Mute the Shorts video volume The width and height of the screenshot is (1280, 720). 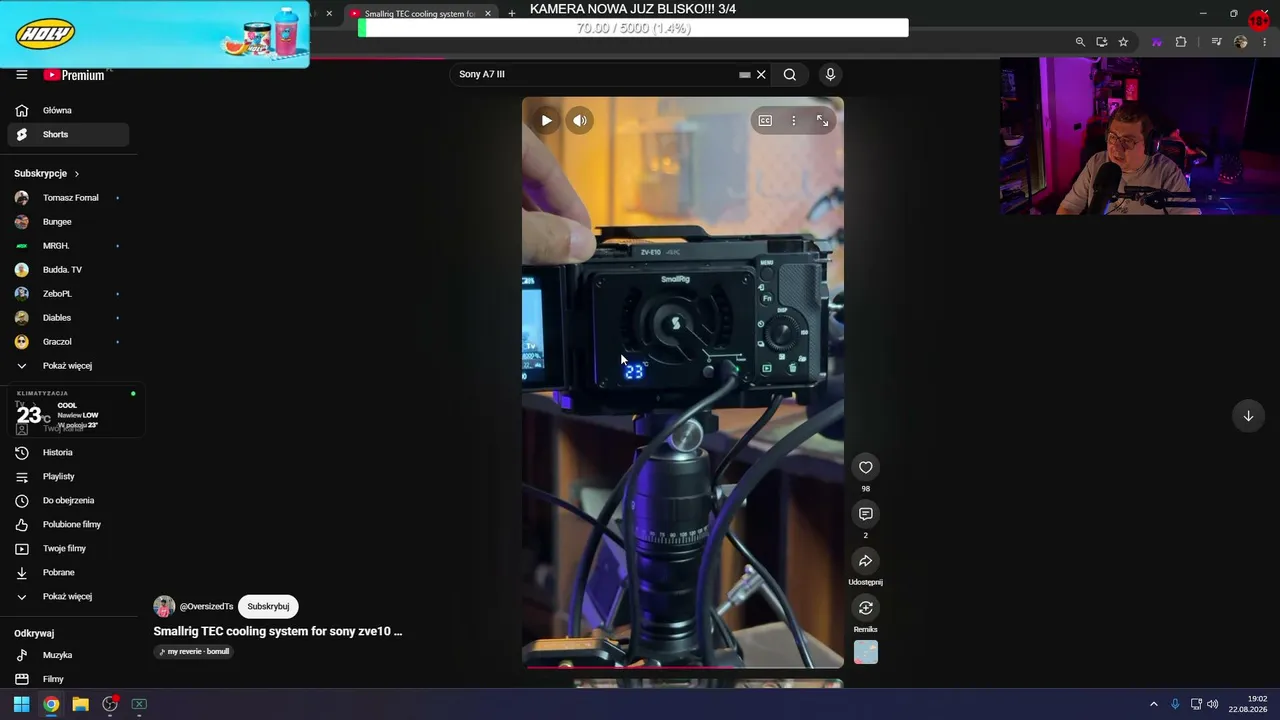click(580, 121)
